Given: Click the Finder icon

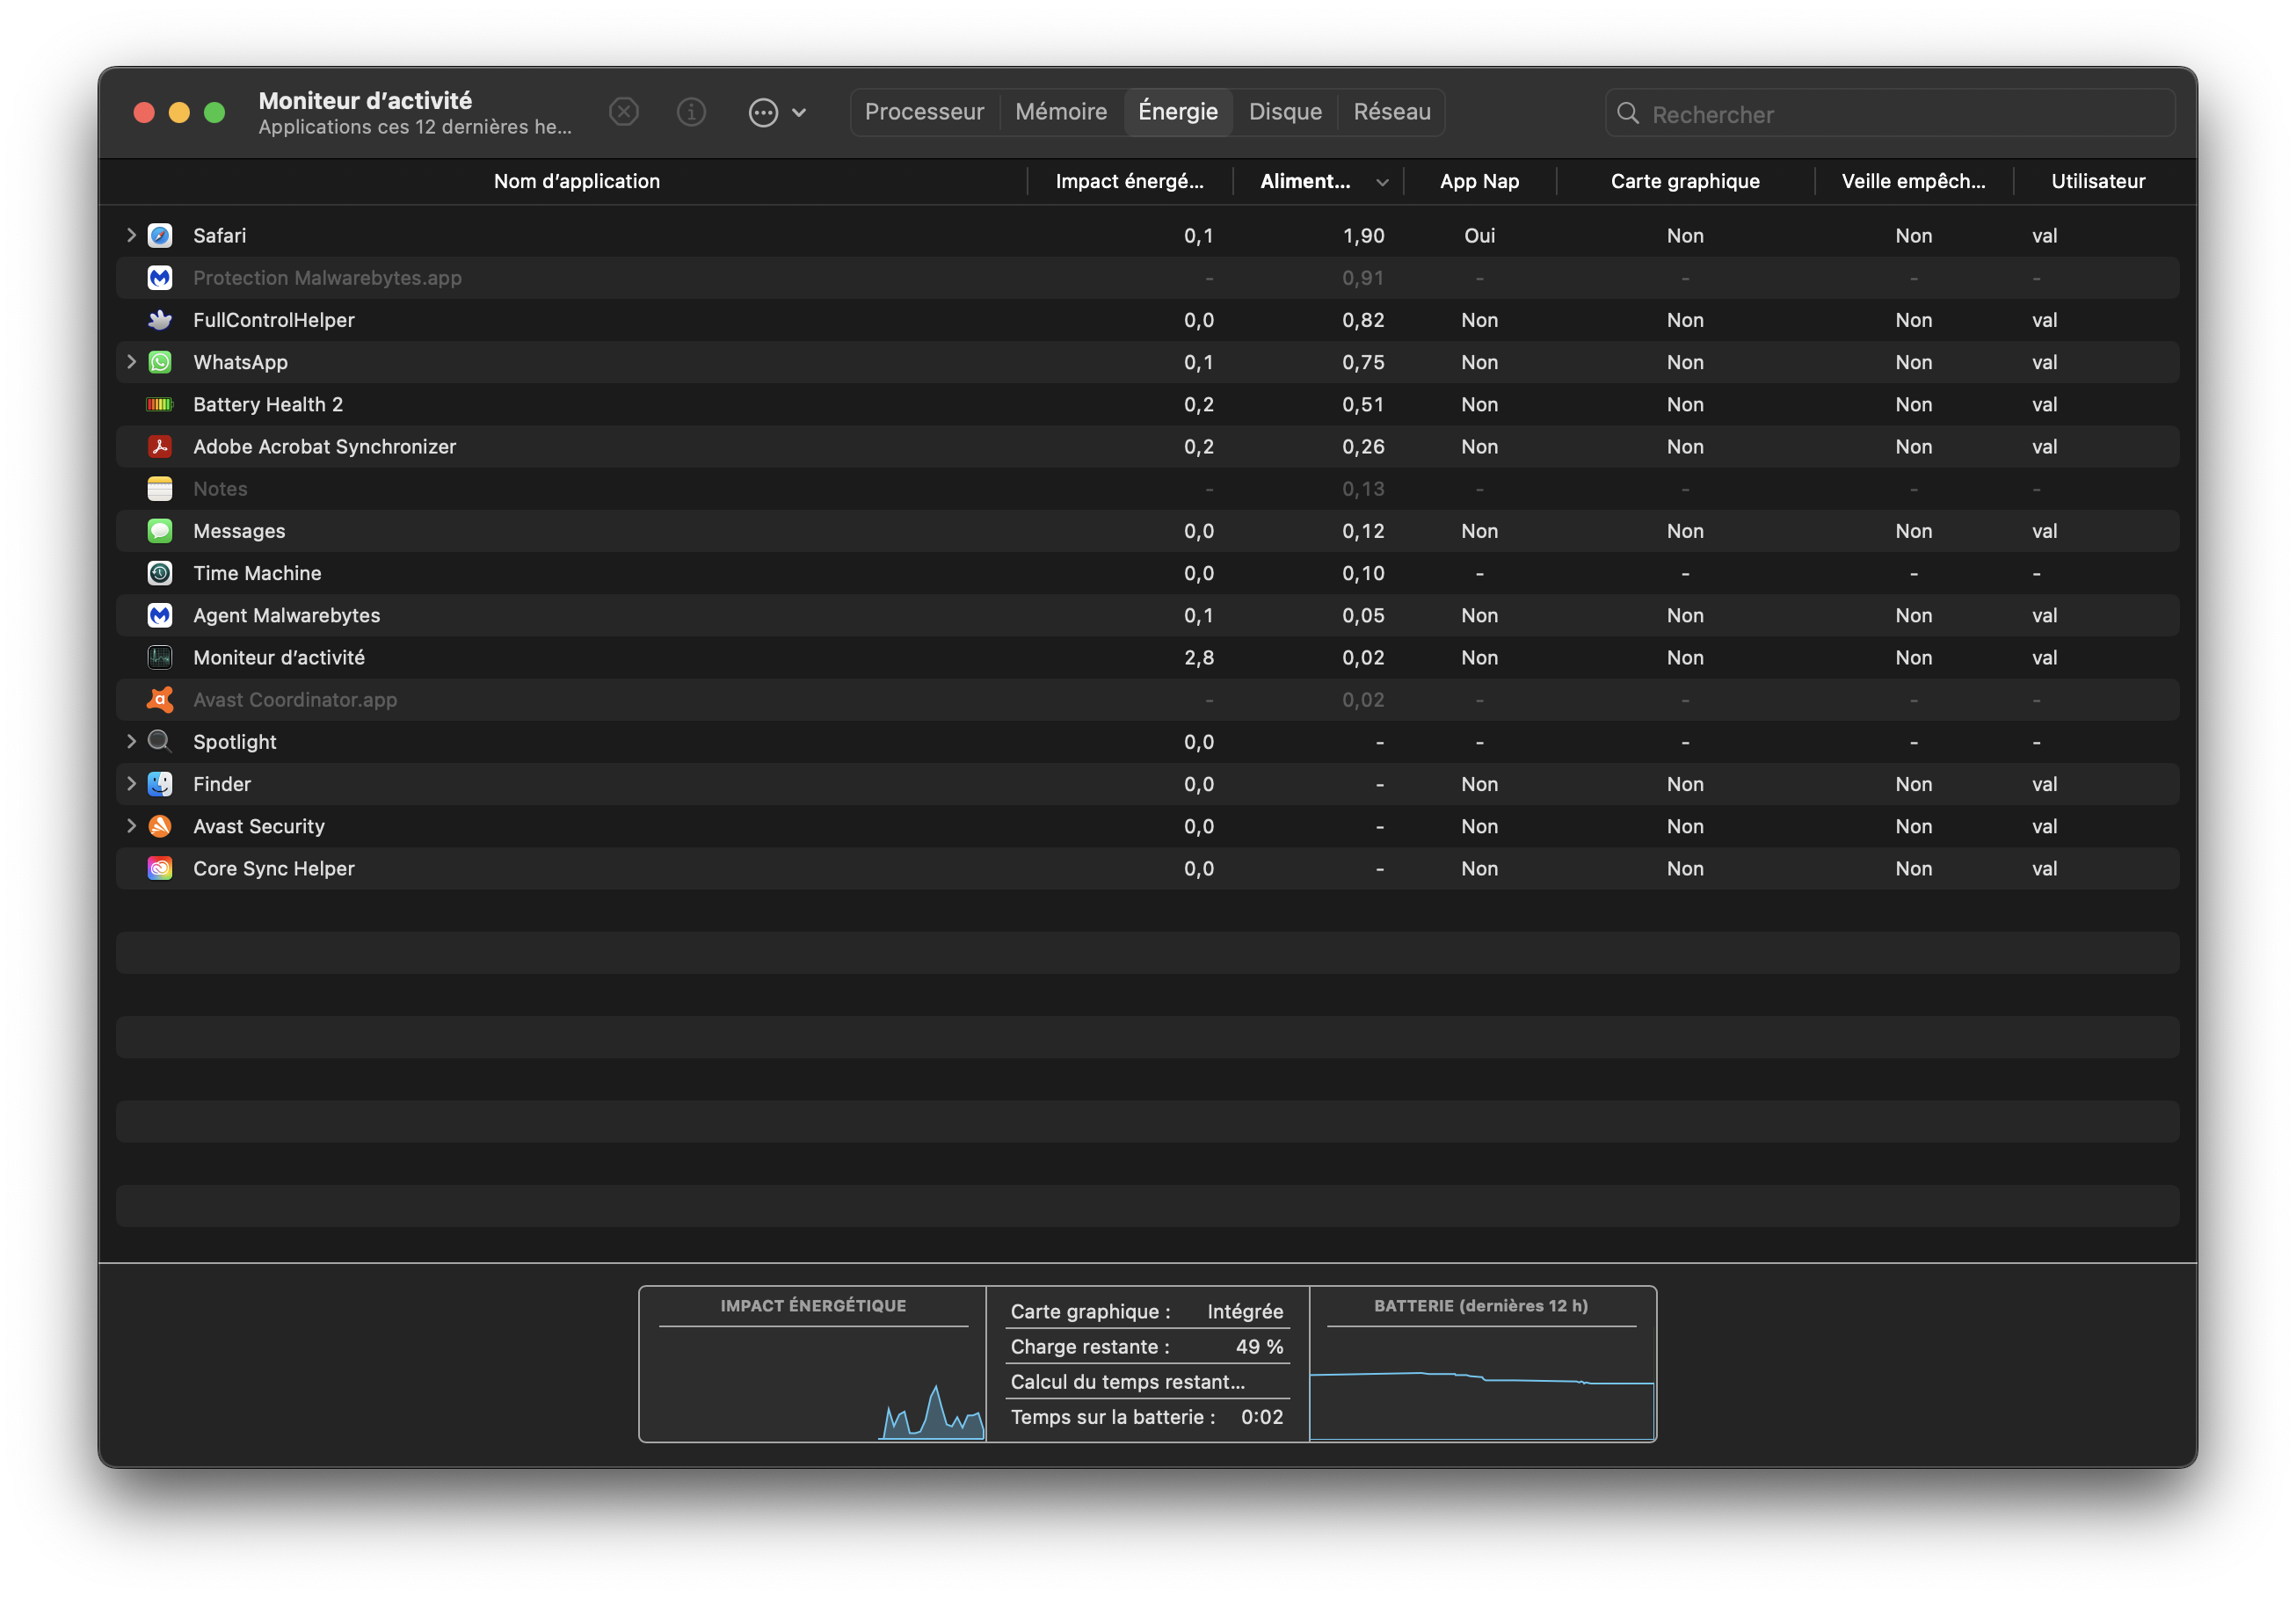Looking at the screenshot, I should pos(160,784).
